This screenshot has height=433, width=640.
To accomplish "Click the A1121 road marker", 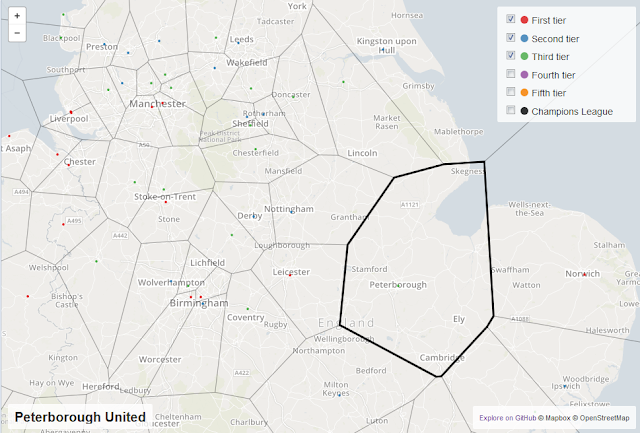I will [410, 205].
